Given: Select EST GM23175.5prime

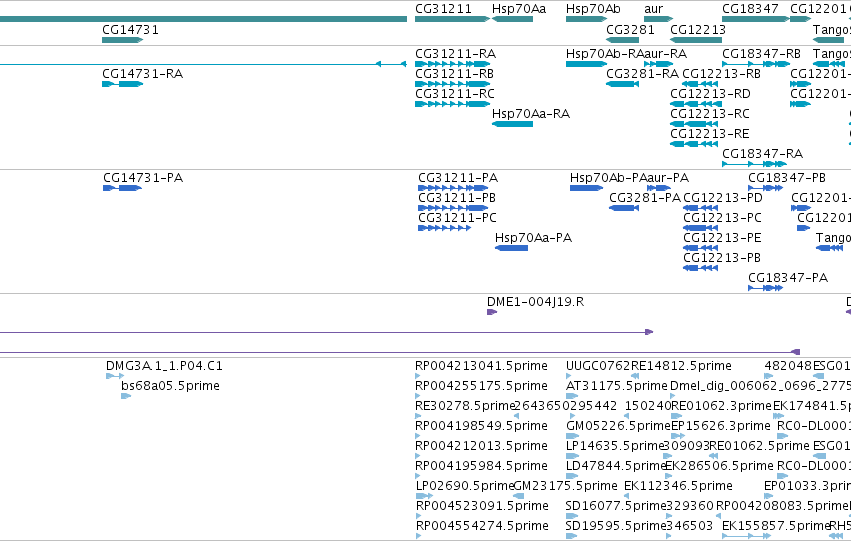Looking at the screenshot, I should tap(519, 496).
